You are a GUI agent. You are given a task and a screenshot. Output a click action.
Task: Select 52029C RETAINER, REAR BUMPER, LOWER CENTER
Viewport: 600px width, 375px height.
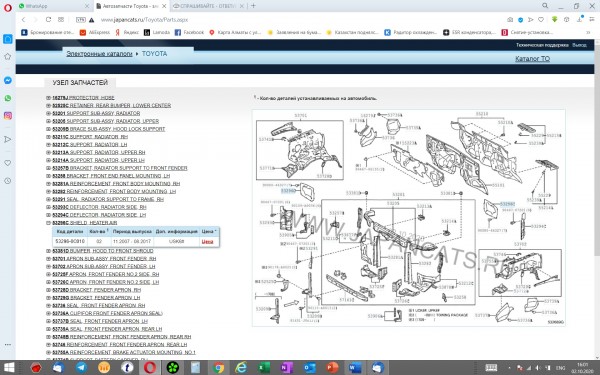tap(112, 105)
